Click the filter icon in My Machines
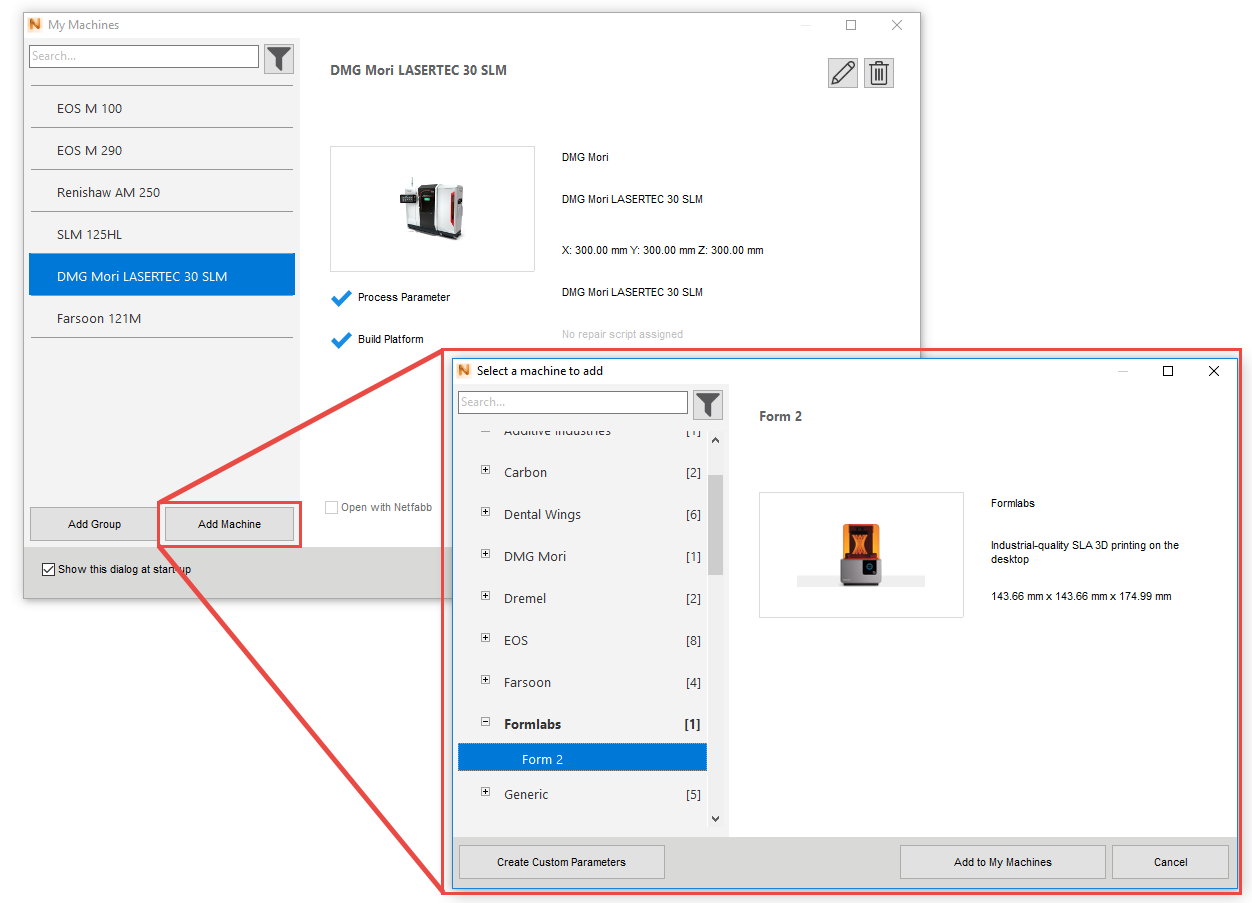 tap(279, 59)
